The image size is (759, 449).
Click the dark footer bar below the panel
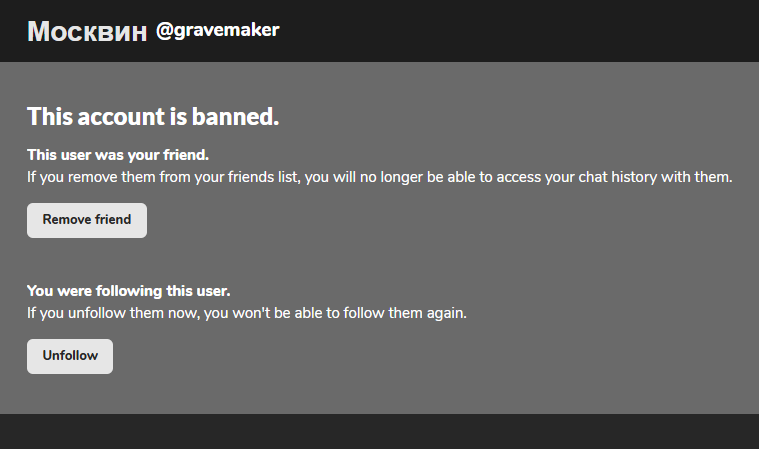point(379,432)
